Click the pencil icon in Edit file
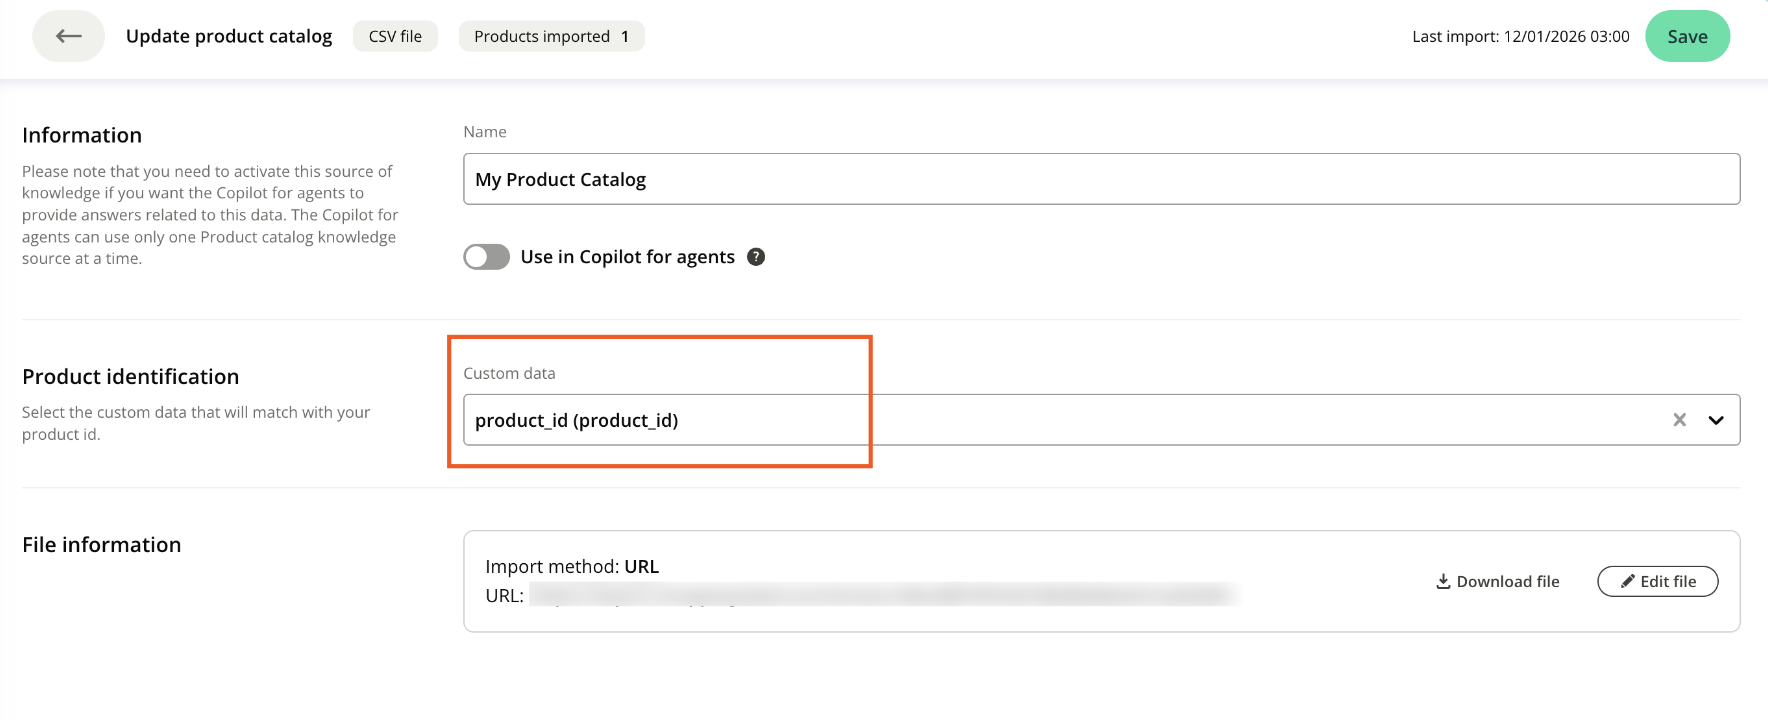Viewport: 1768px width, 720px height. tap(1628, 581)
